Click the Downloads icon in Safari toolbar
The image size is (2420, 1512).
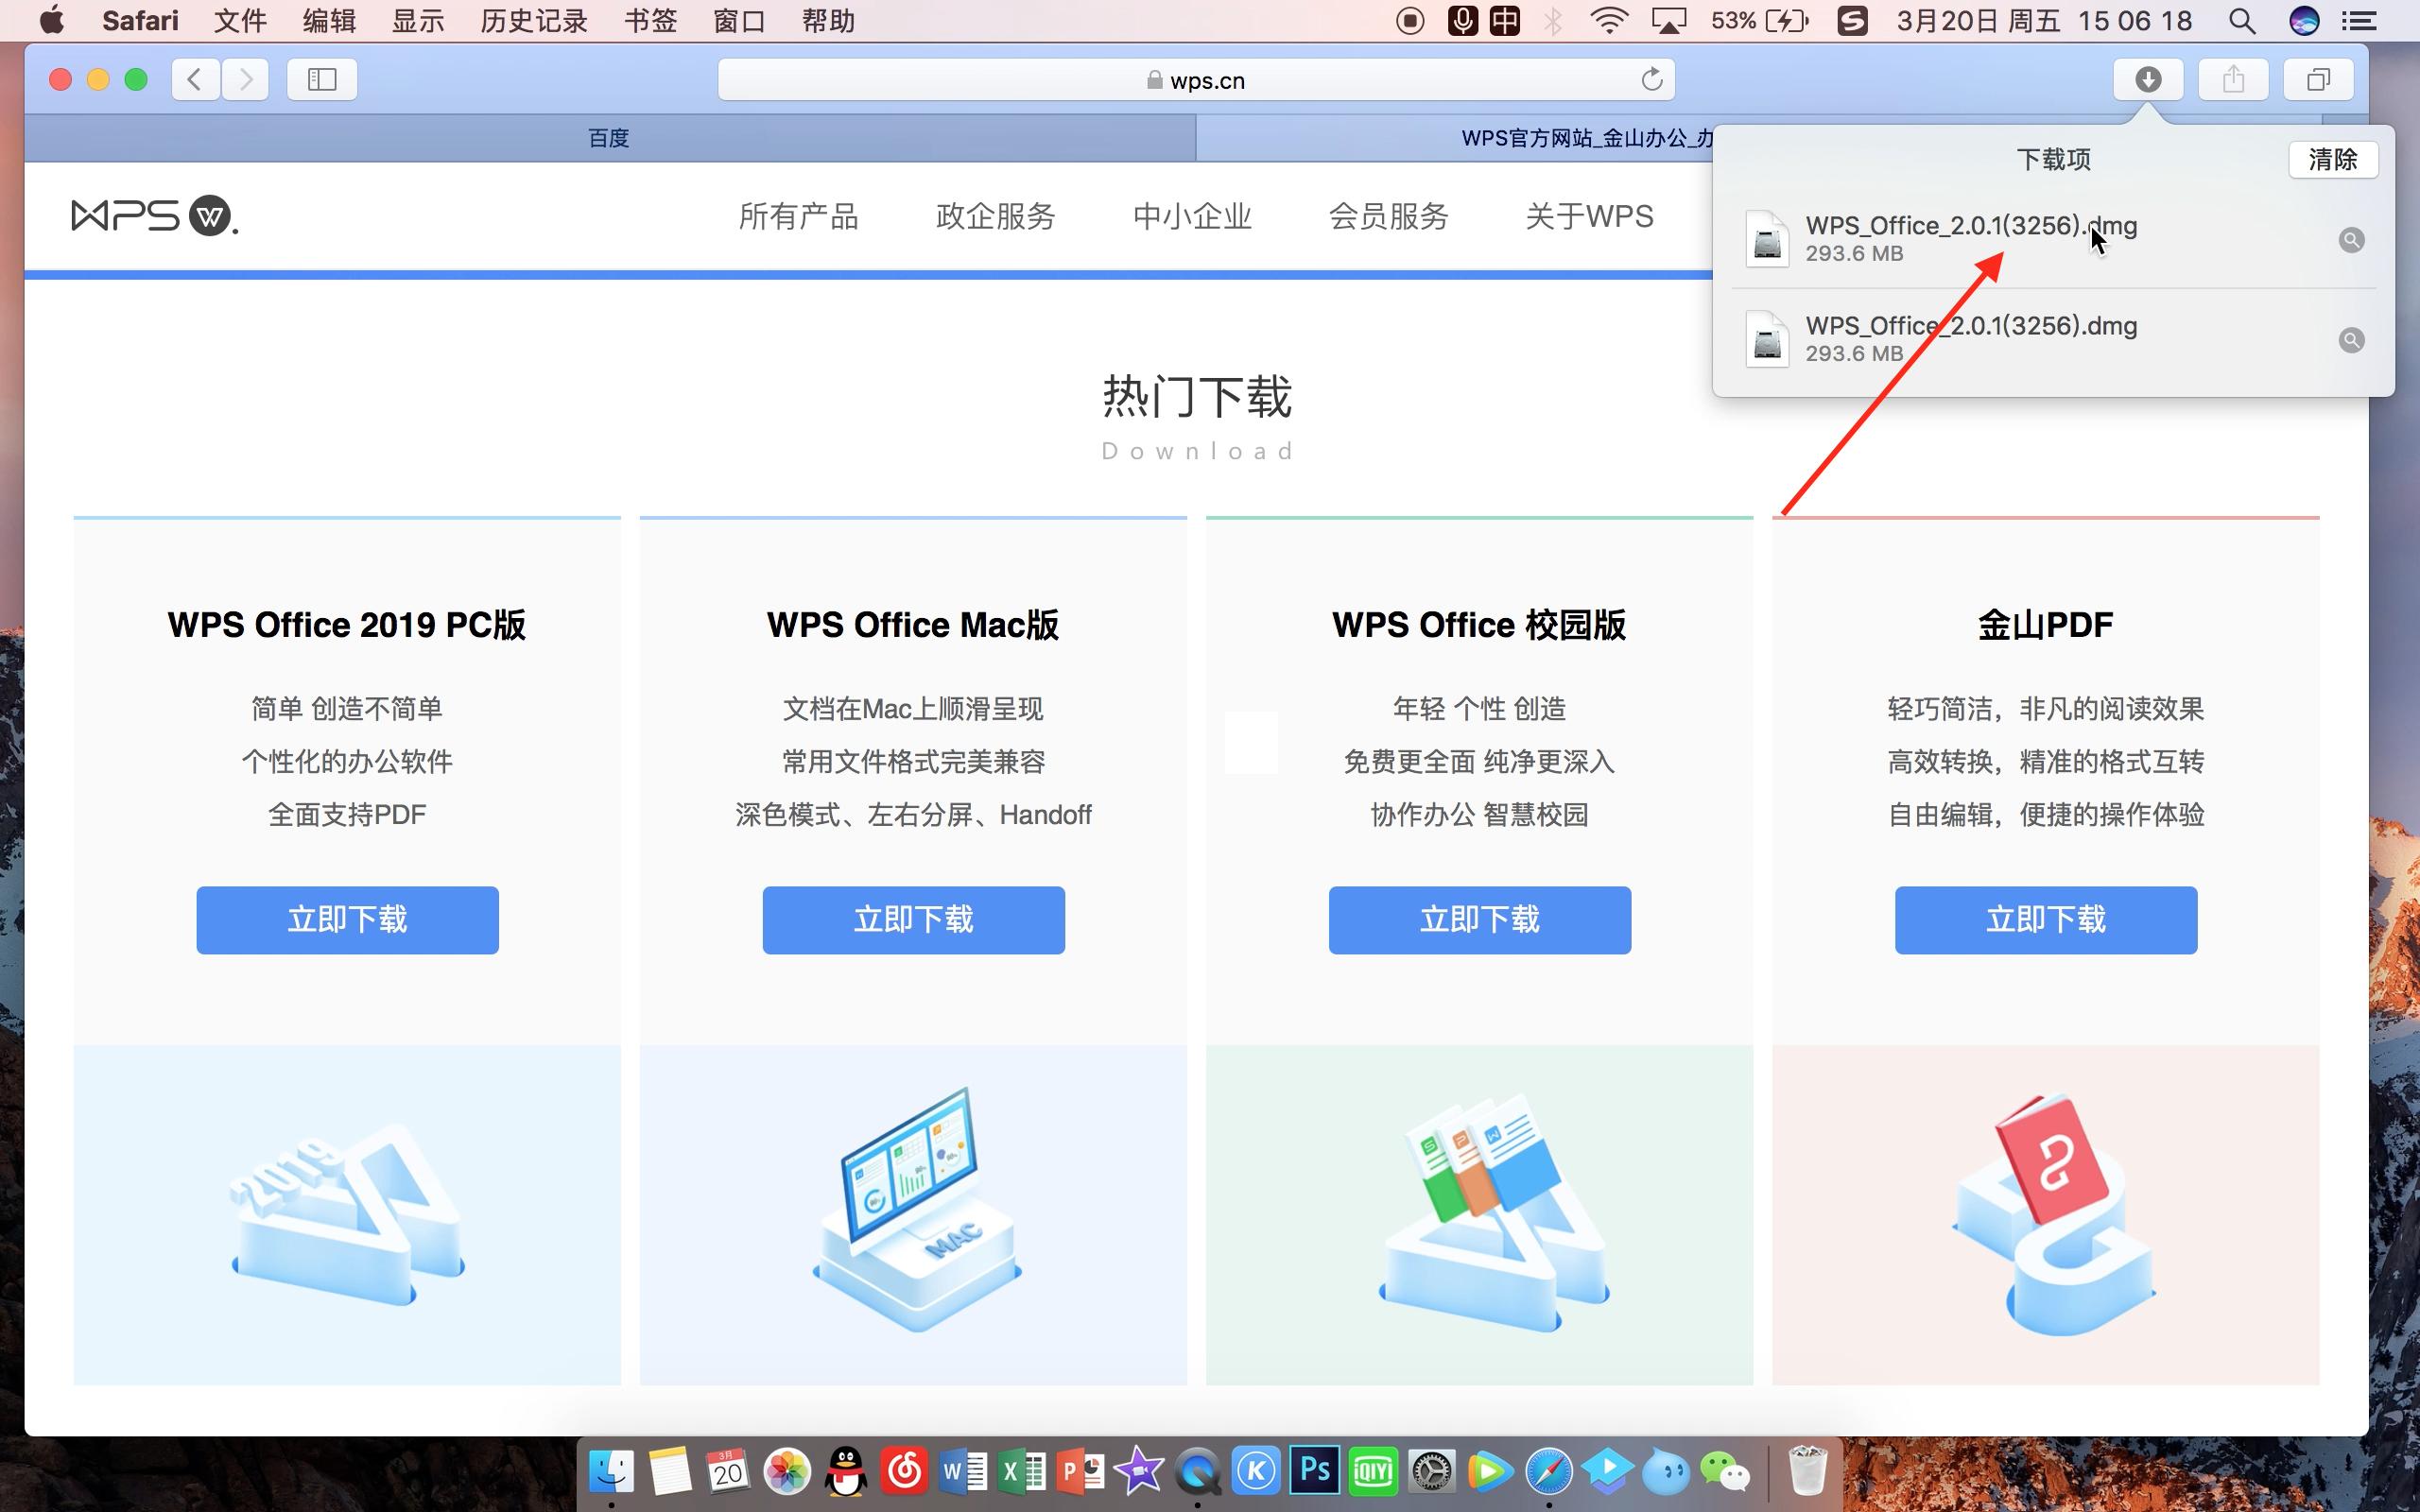(x=2149, y=79)
